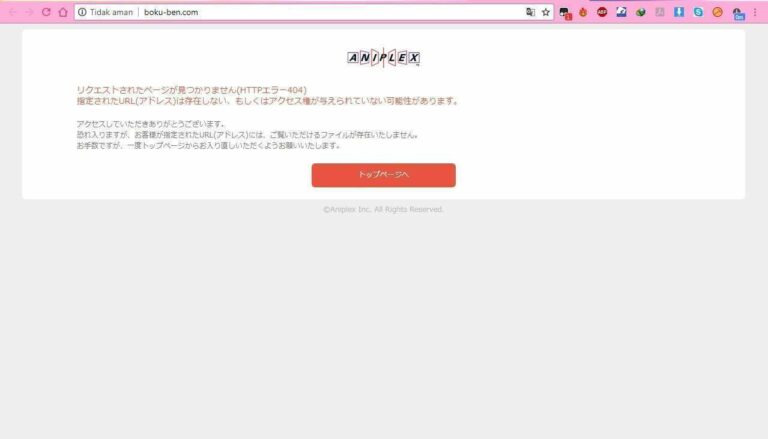The image size is (768, 439).
Task: Open the flame extension icon
Action: [x=583, y=12]
